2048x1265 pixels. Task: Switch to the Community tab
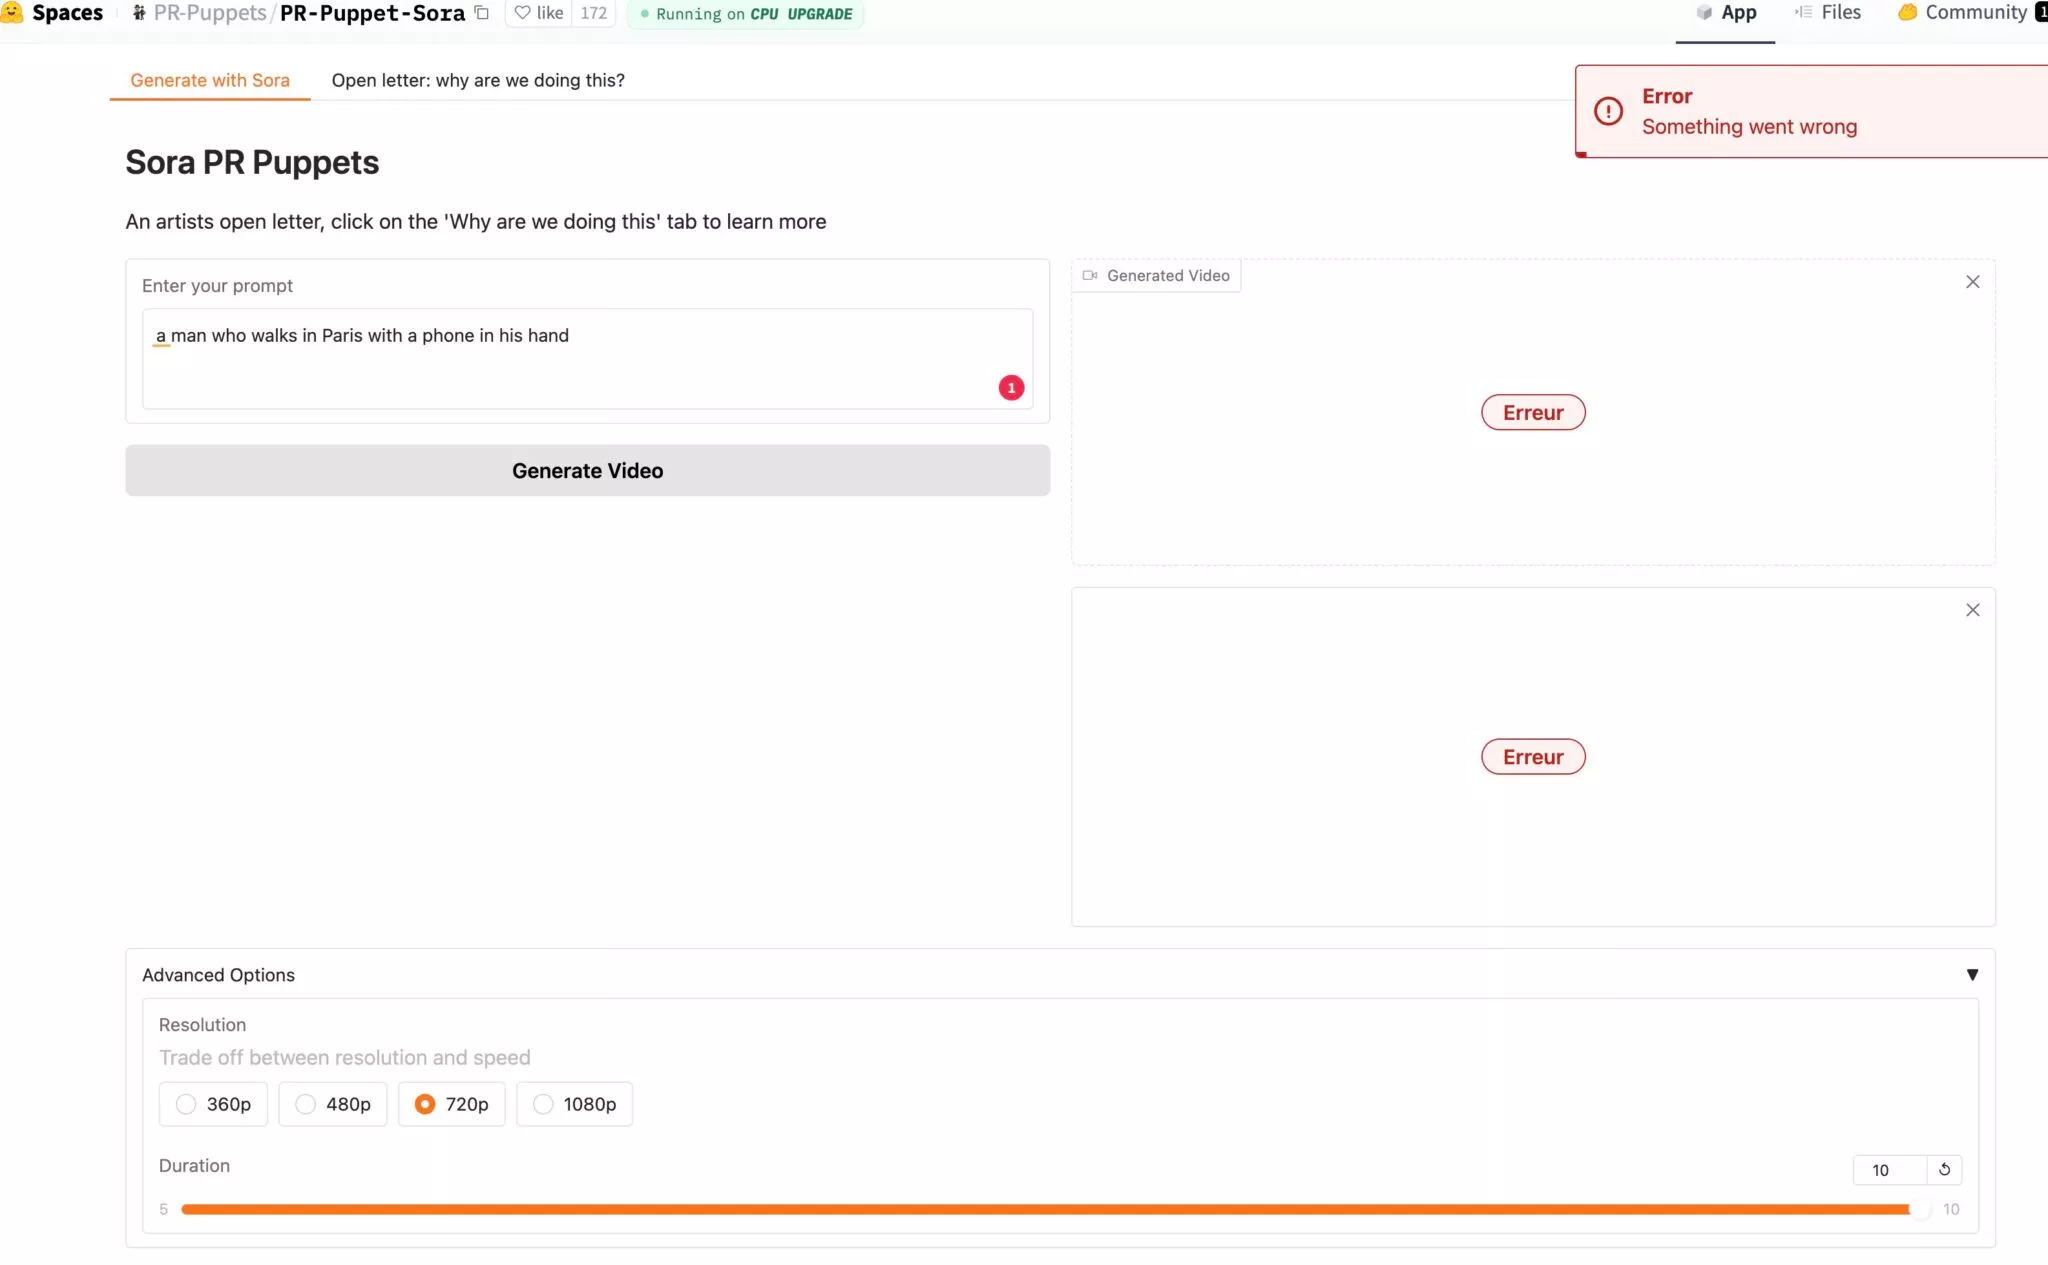tap(1972, 13)
